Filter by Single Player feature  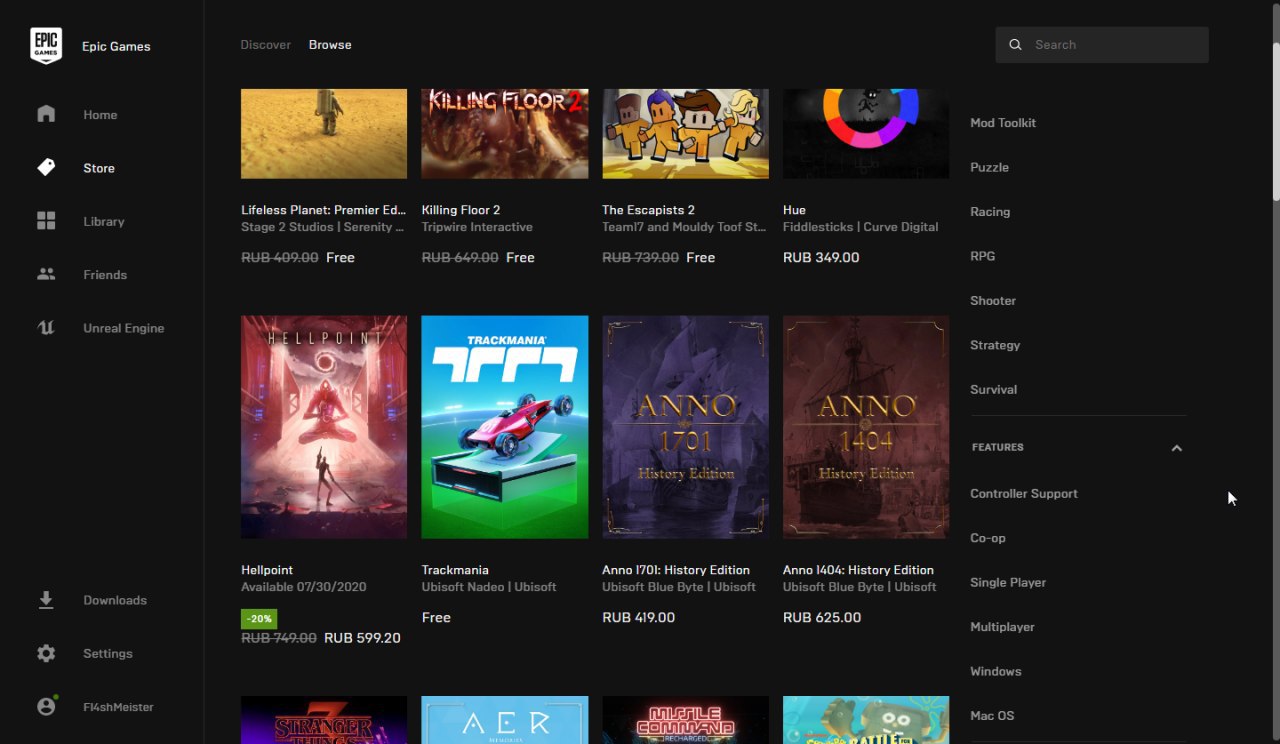[x=1008, y=583]
